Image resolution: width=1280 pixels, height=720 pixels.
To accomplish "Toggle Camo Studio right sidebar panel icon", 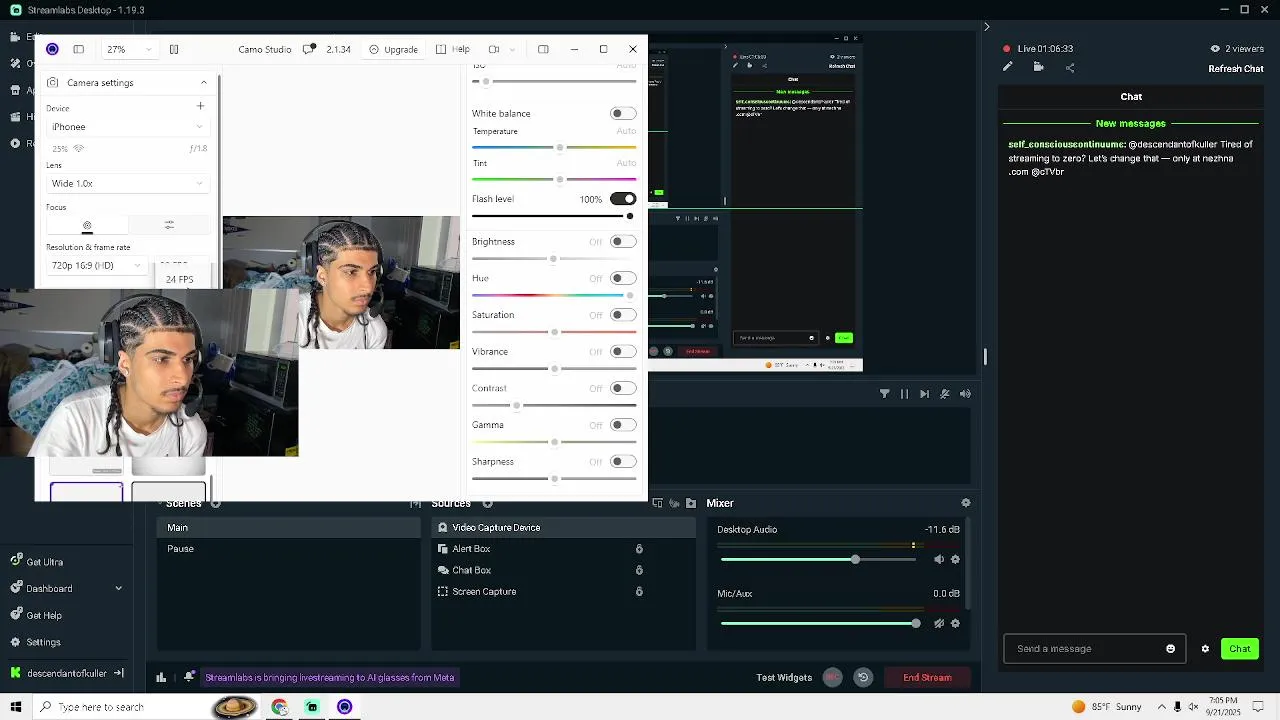I will [x=543, y=49].
